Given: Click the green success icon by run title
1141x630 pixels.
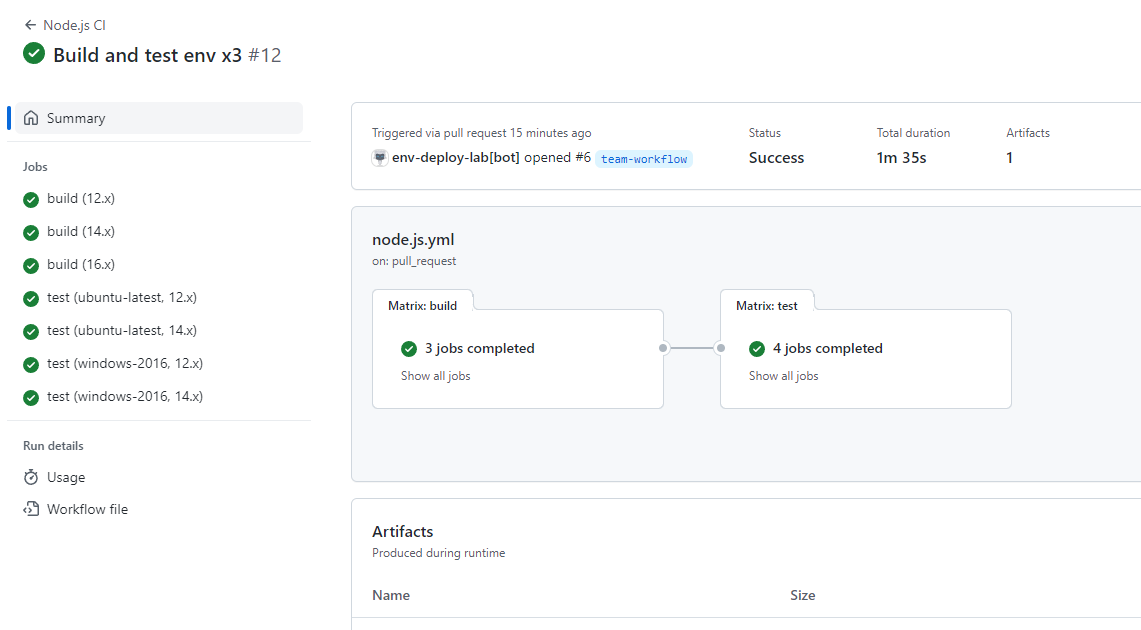Looking at the screenshot, I should (x=34, y=54).
